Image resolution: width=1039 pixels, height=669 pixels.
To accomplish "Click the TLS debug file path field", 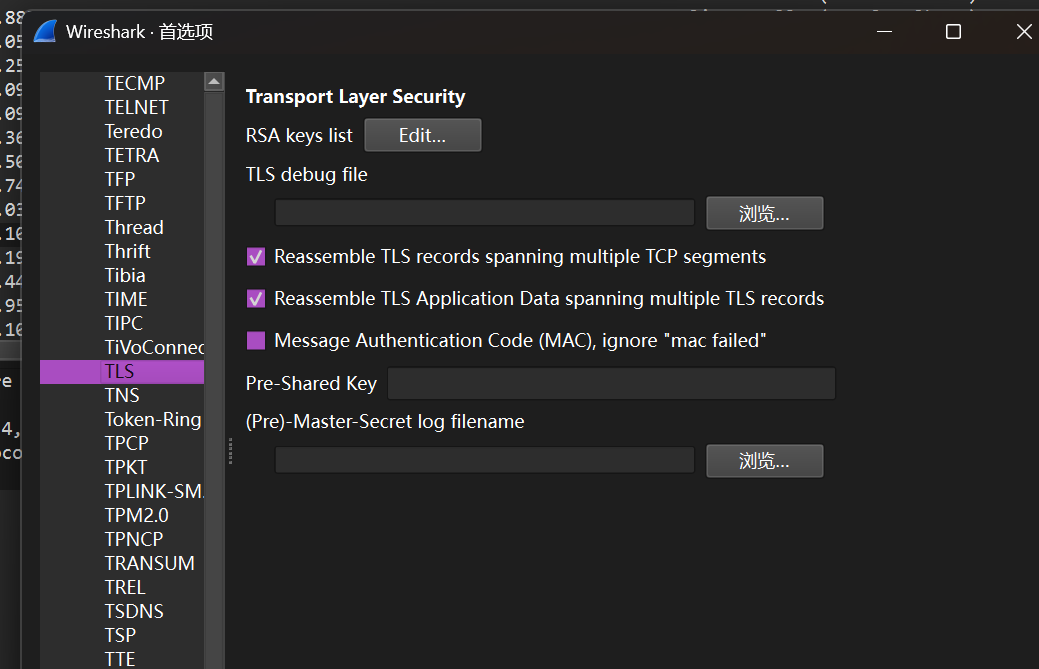I will pos(484,213).
